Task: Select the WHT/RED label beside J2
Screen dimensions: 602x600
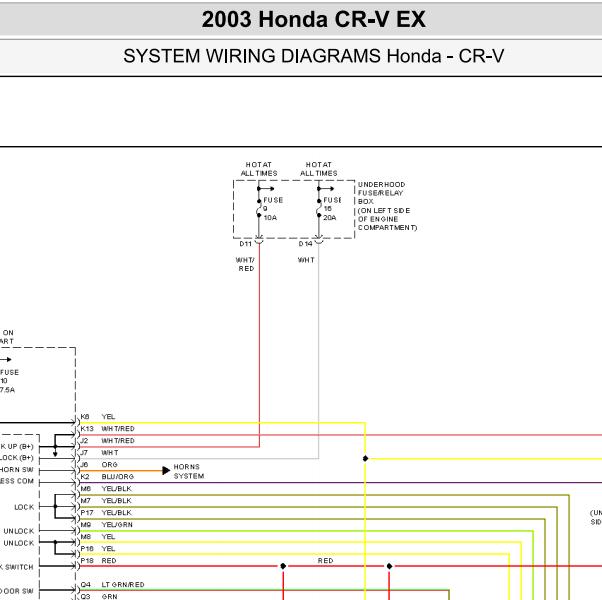Action: point(118,440)
